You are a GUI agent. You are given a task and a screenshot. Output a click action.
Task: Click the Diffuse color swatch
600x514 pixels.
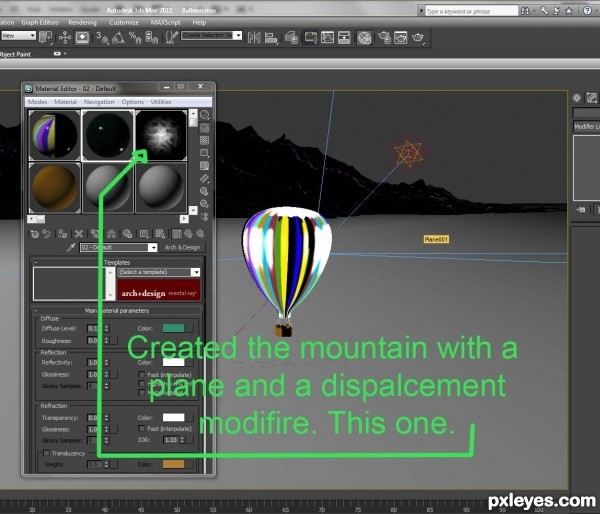[174, 328]
